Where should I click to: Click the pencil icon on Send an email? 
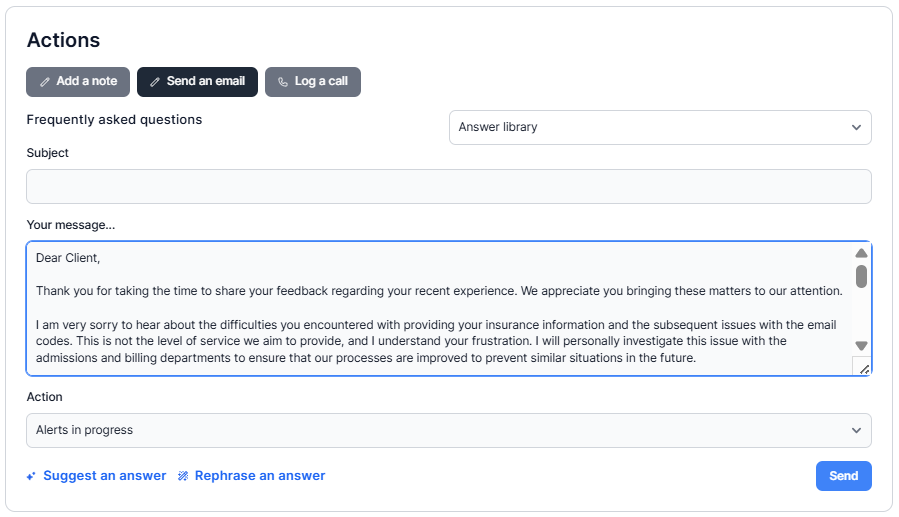[155, 82]
